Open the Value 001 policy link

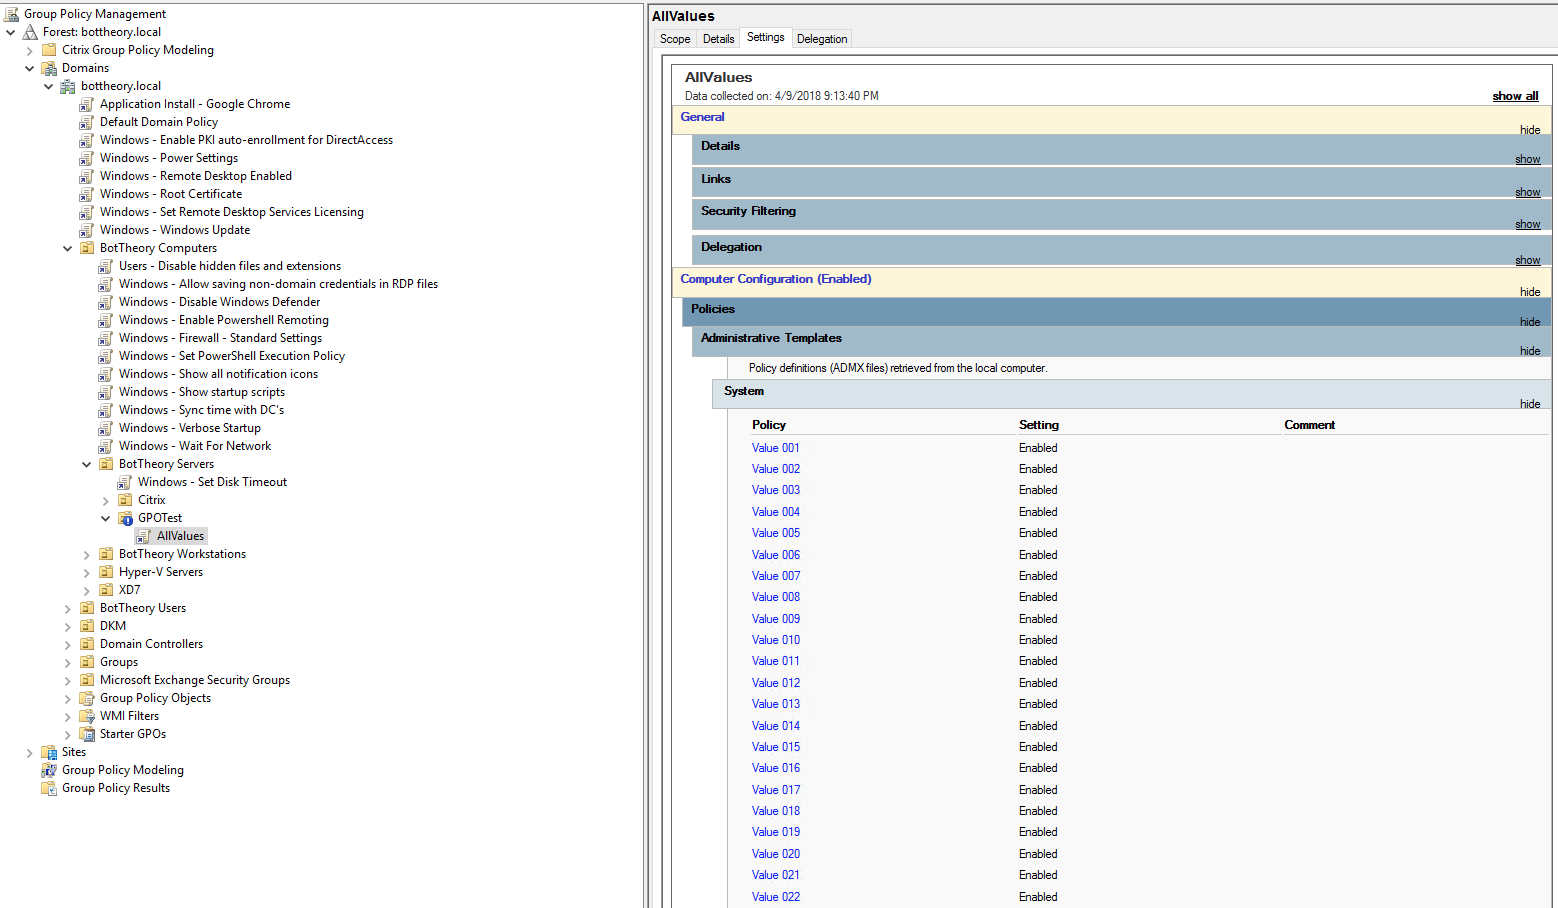point(776,448)
